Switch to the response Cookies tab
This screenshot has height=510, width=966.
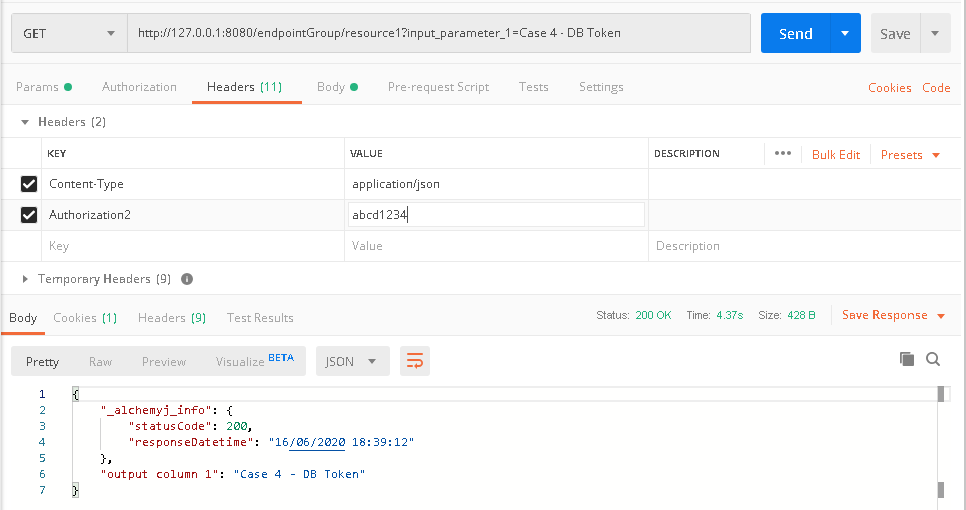click(84, 318)
